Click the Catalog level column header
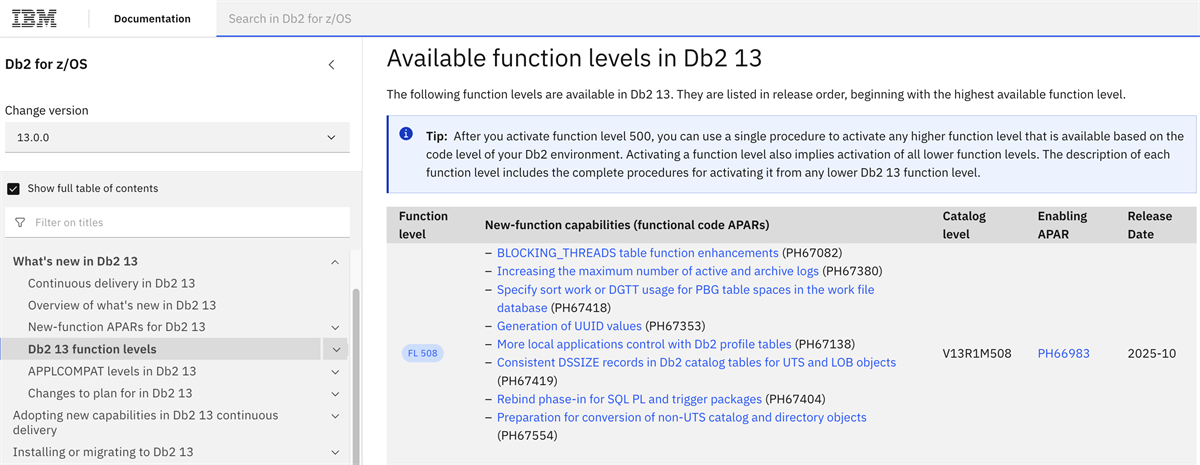The height and width of the screenshot is (465, 1200). pos(964,225)
